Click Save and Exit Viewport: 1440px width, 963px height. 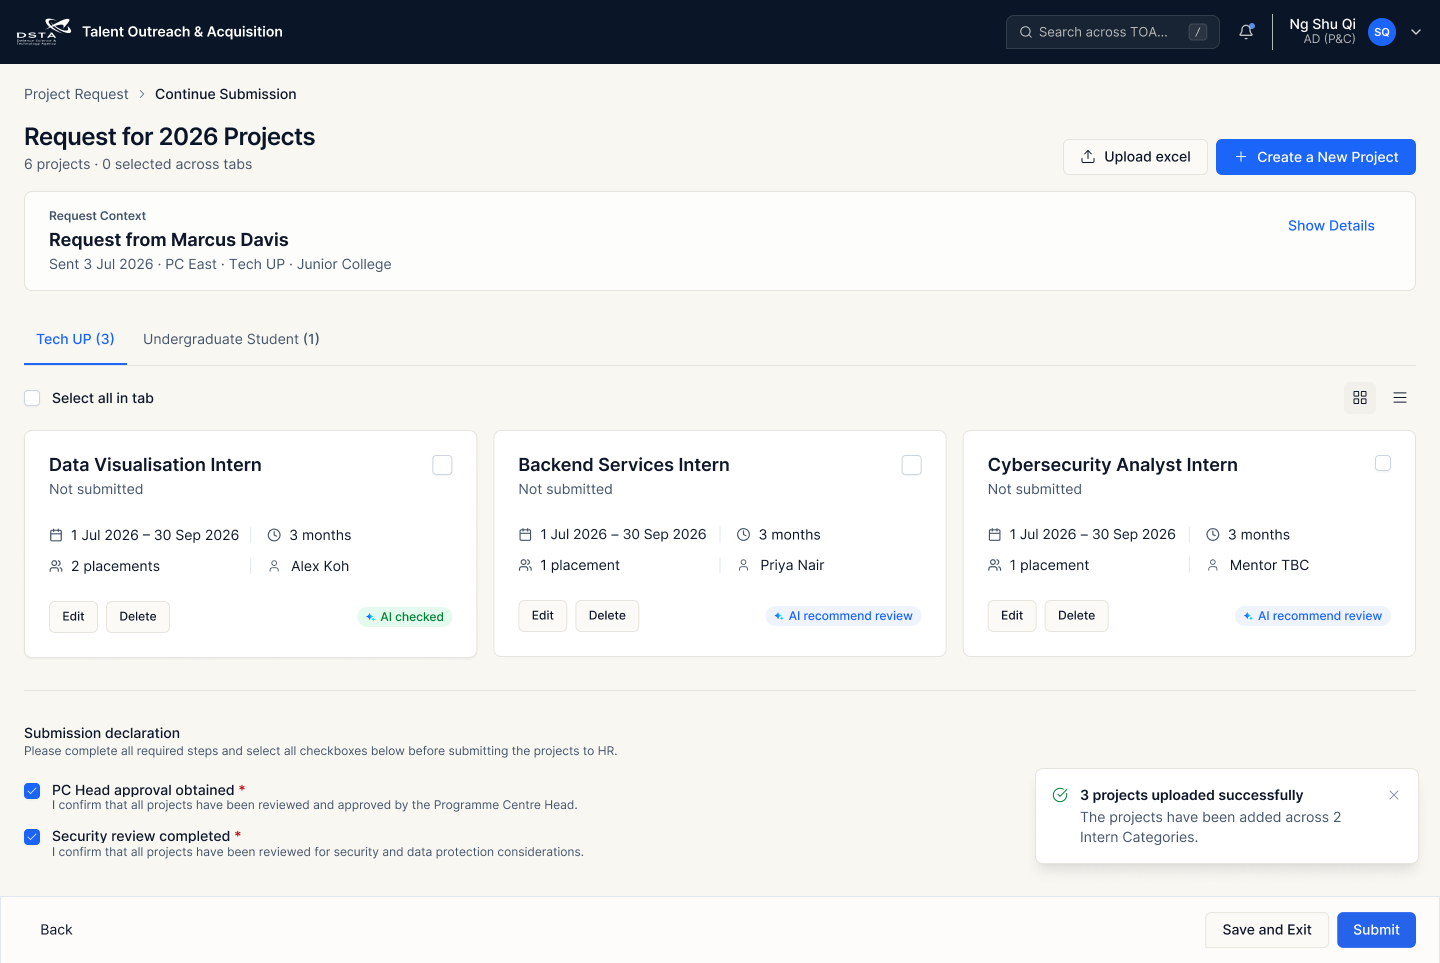pos(1267,930)
